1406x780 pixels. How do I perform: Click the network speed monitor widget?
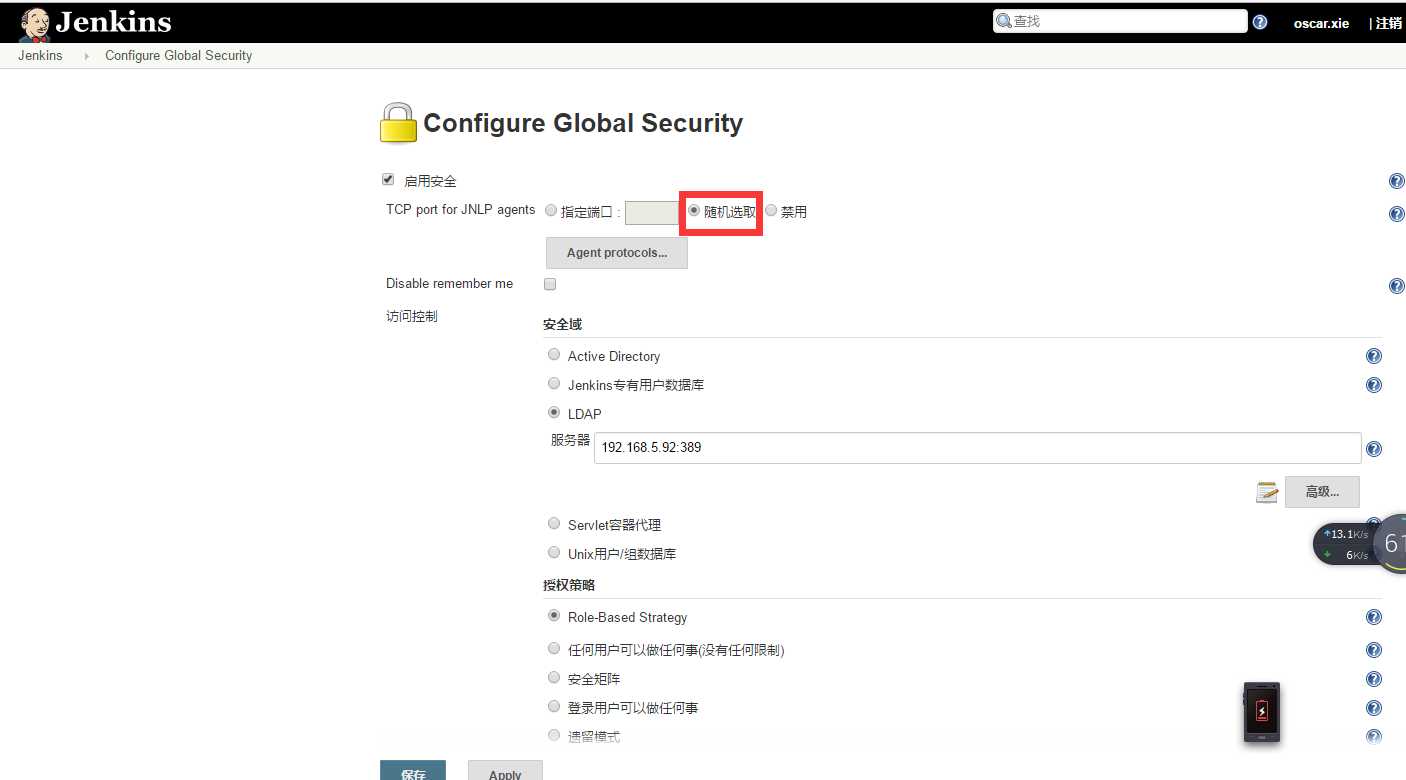(1359, 546)
